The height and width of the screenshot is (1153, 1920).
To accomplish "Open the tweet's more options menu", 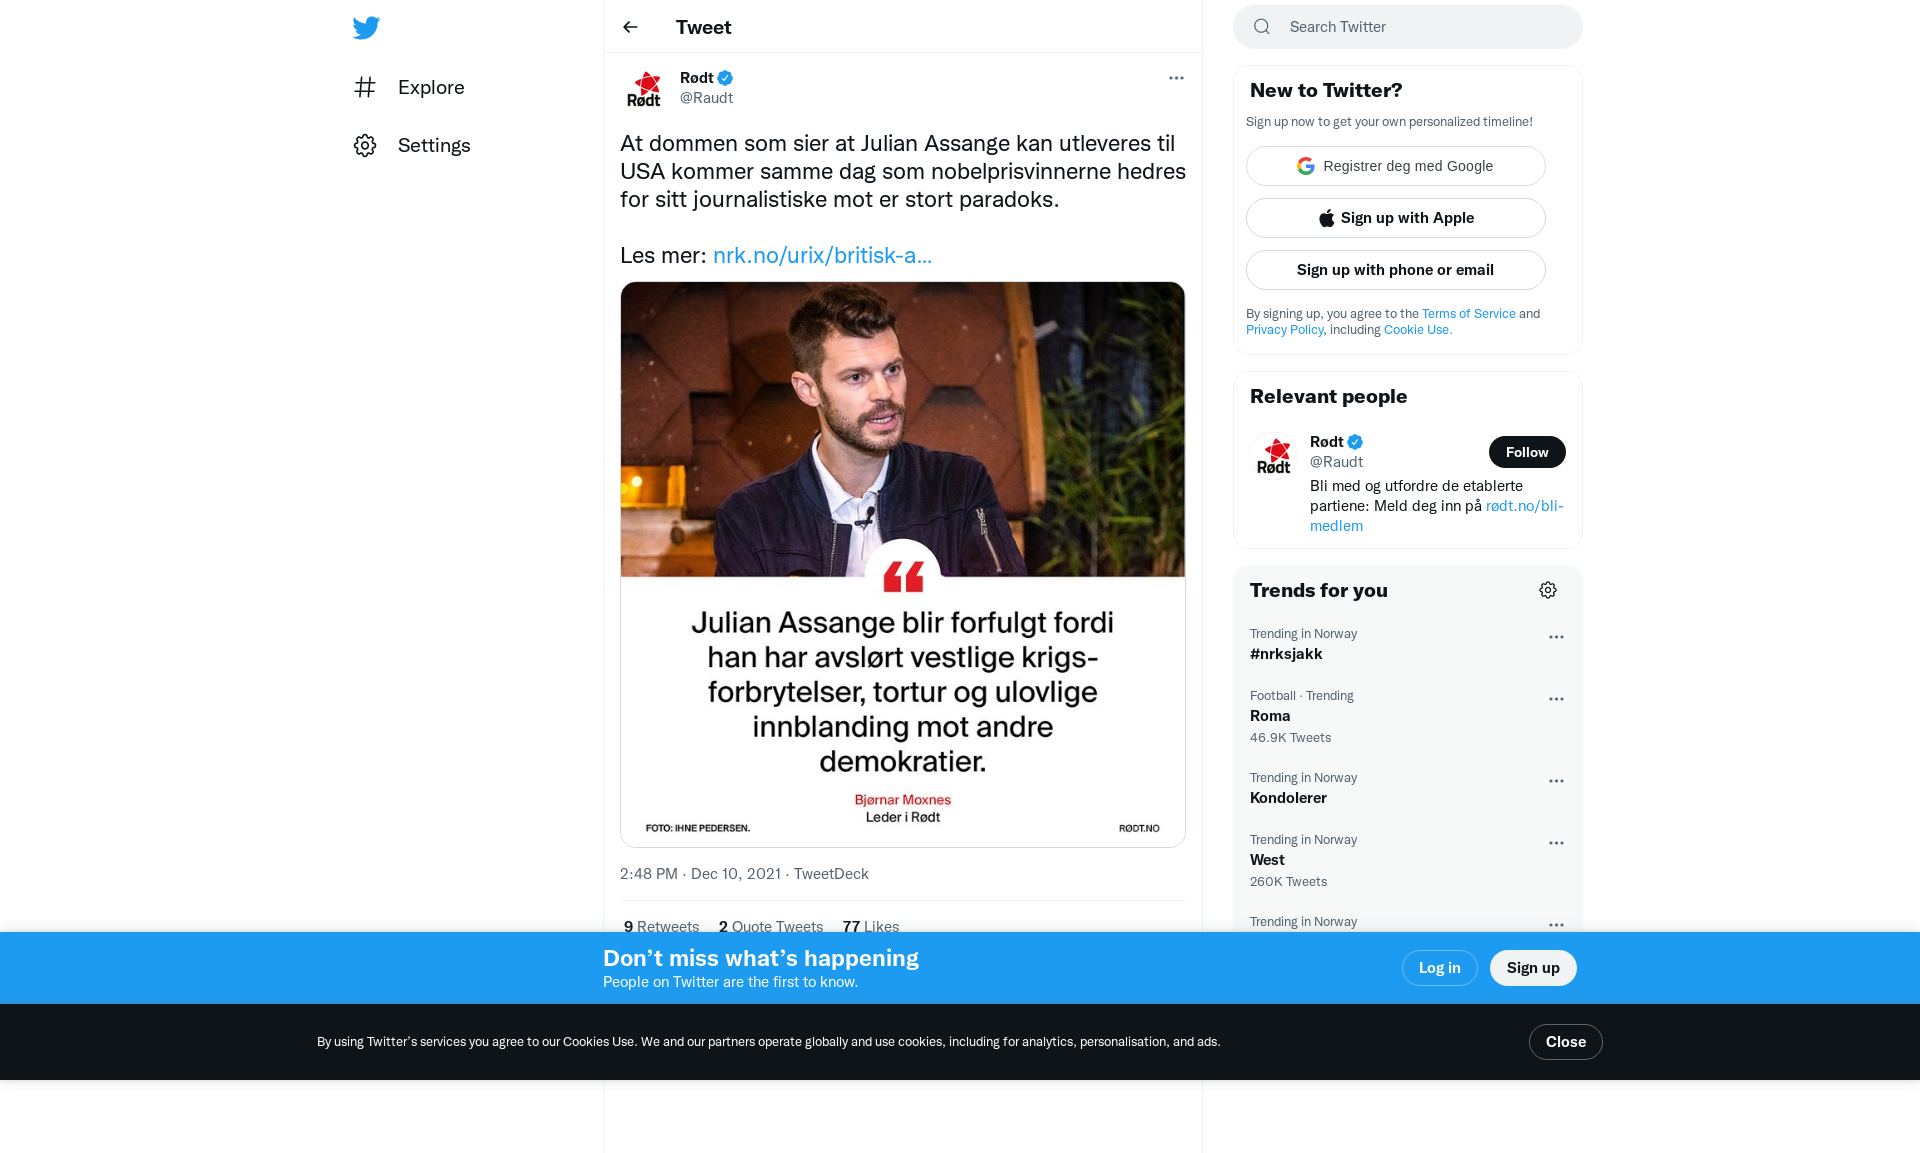I will tap(1176, 78).
